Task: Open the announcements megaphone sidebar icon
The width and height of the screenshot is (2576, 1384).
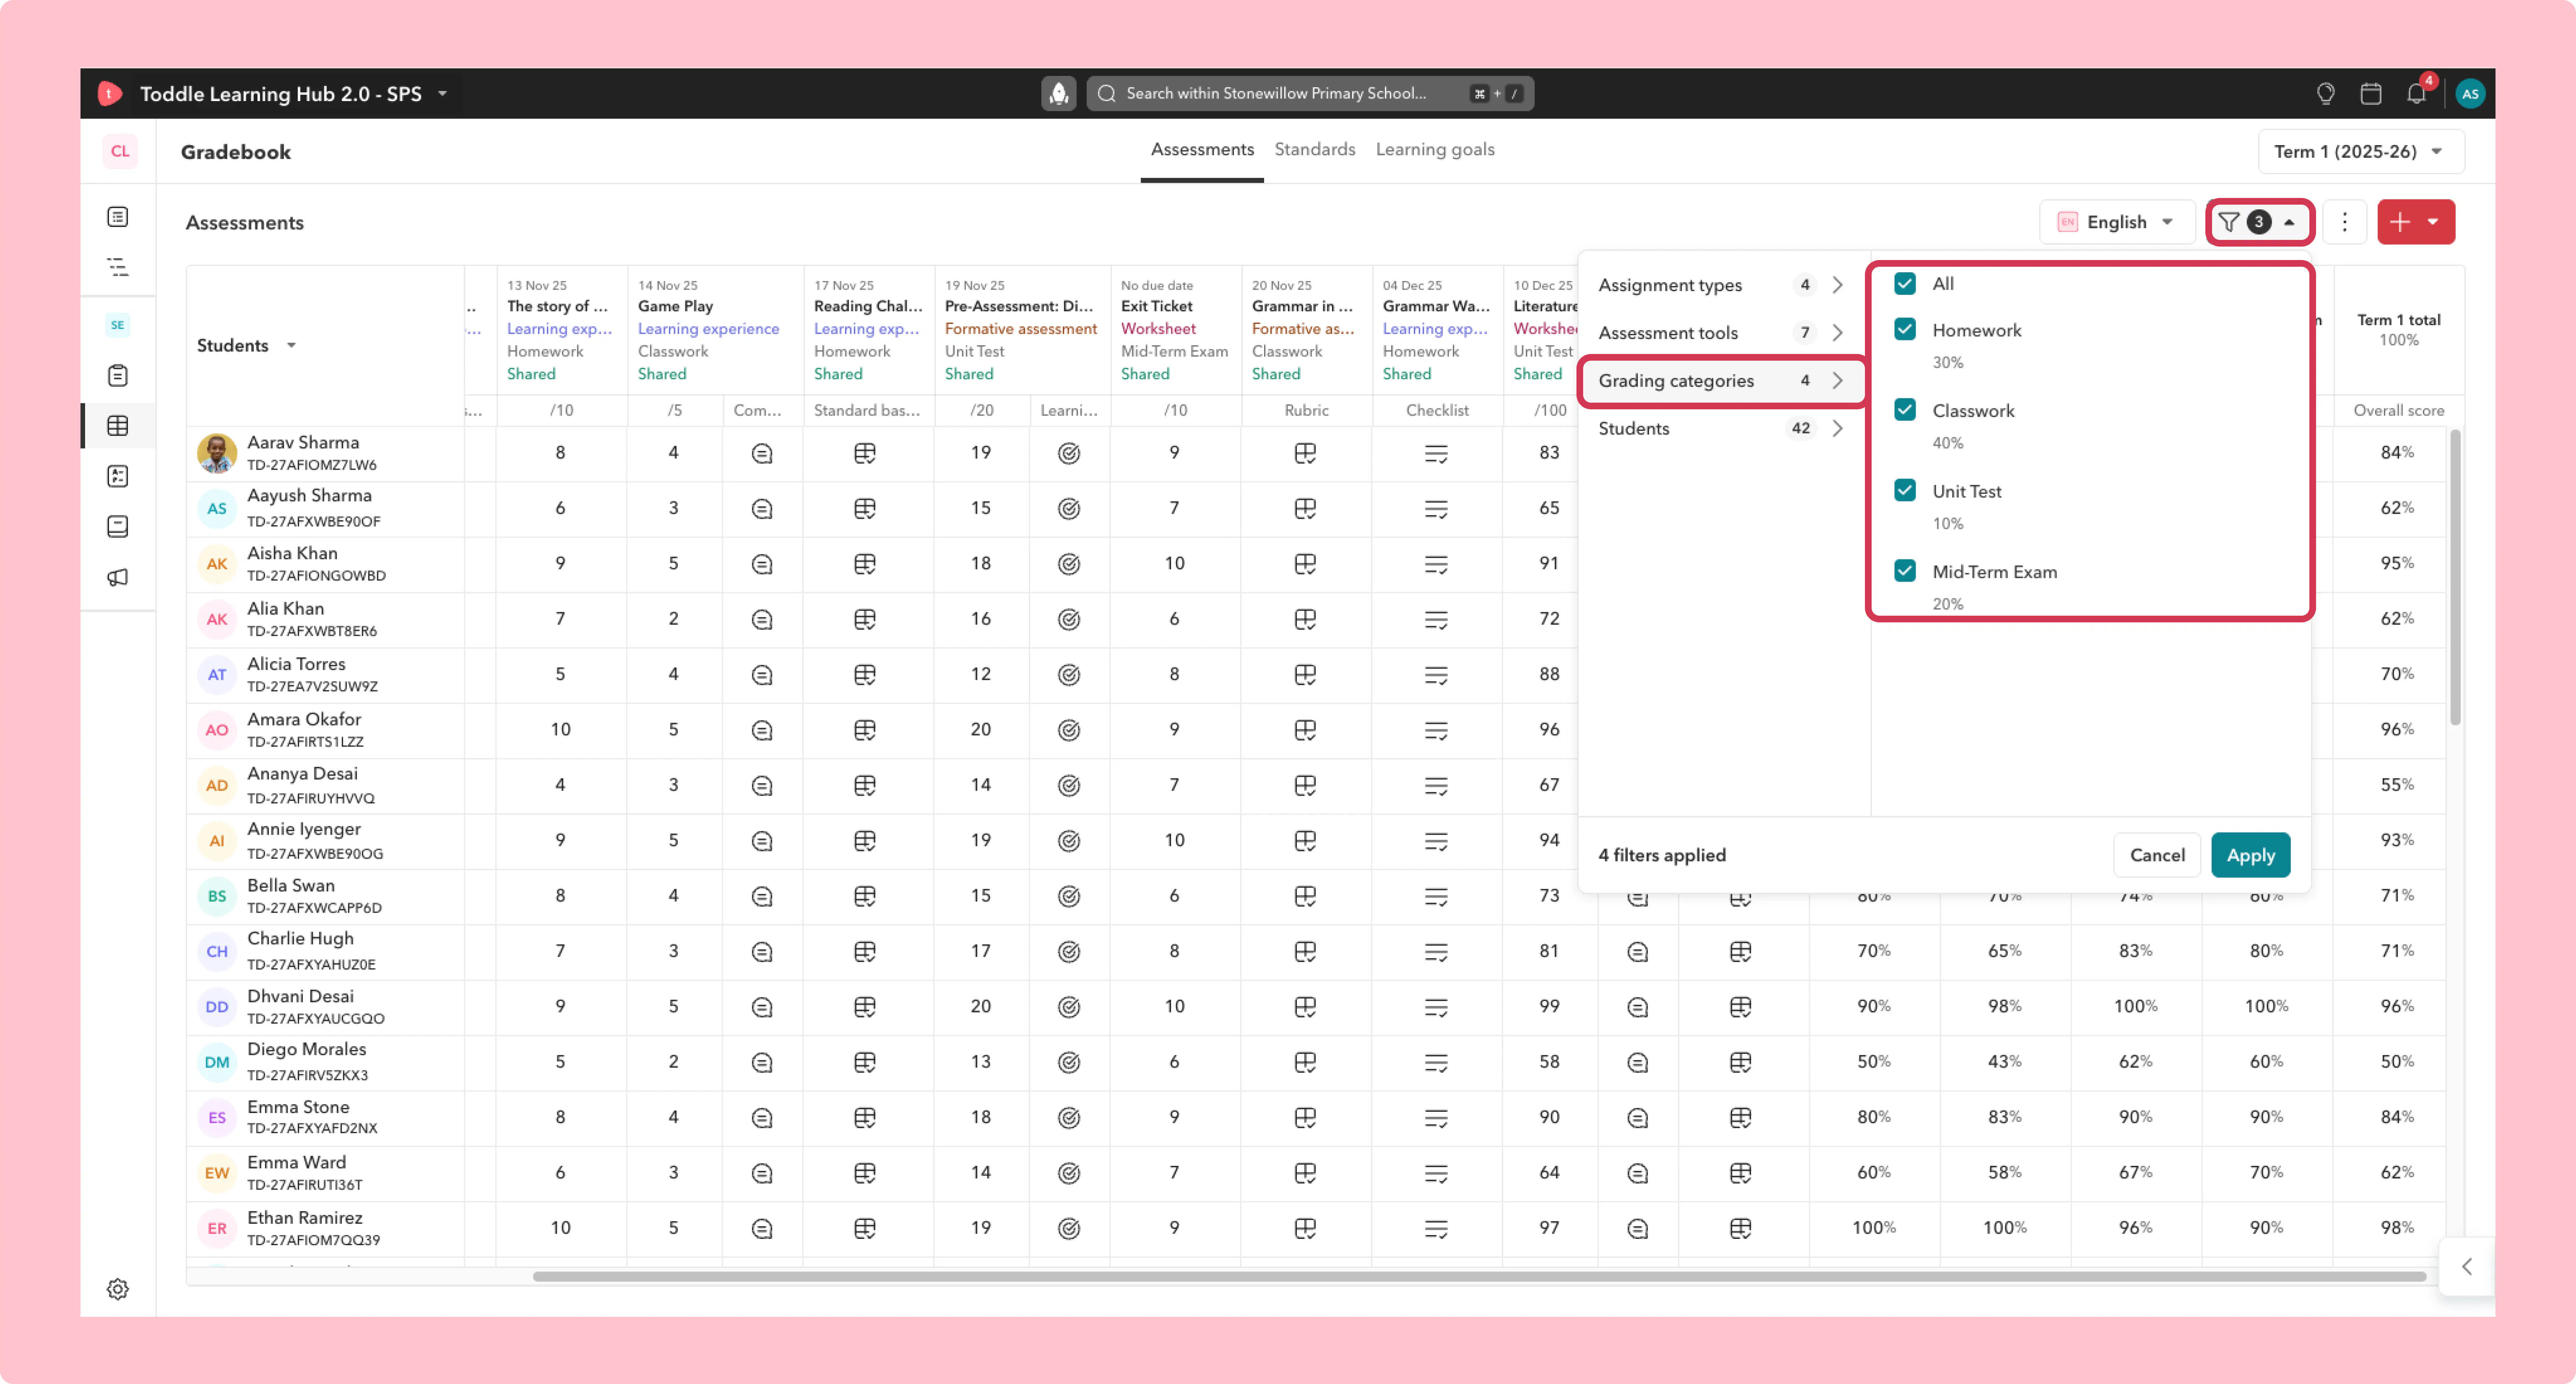Action: (118, 577)
